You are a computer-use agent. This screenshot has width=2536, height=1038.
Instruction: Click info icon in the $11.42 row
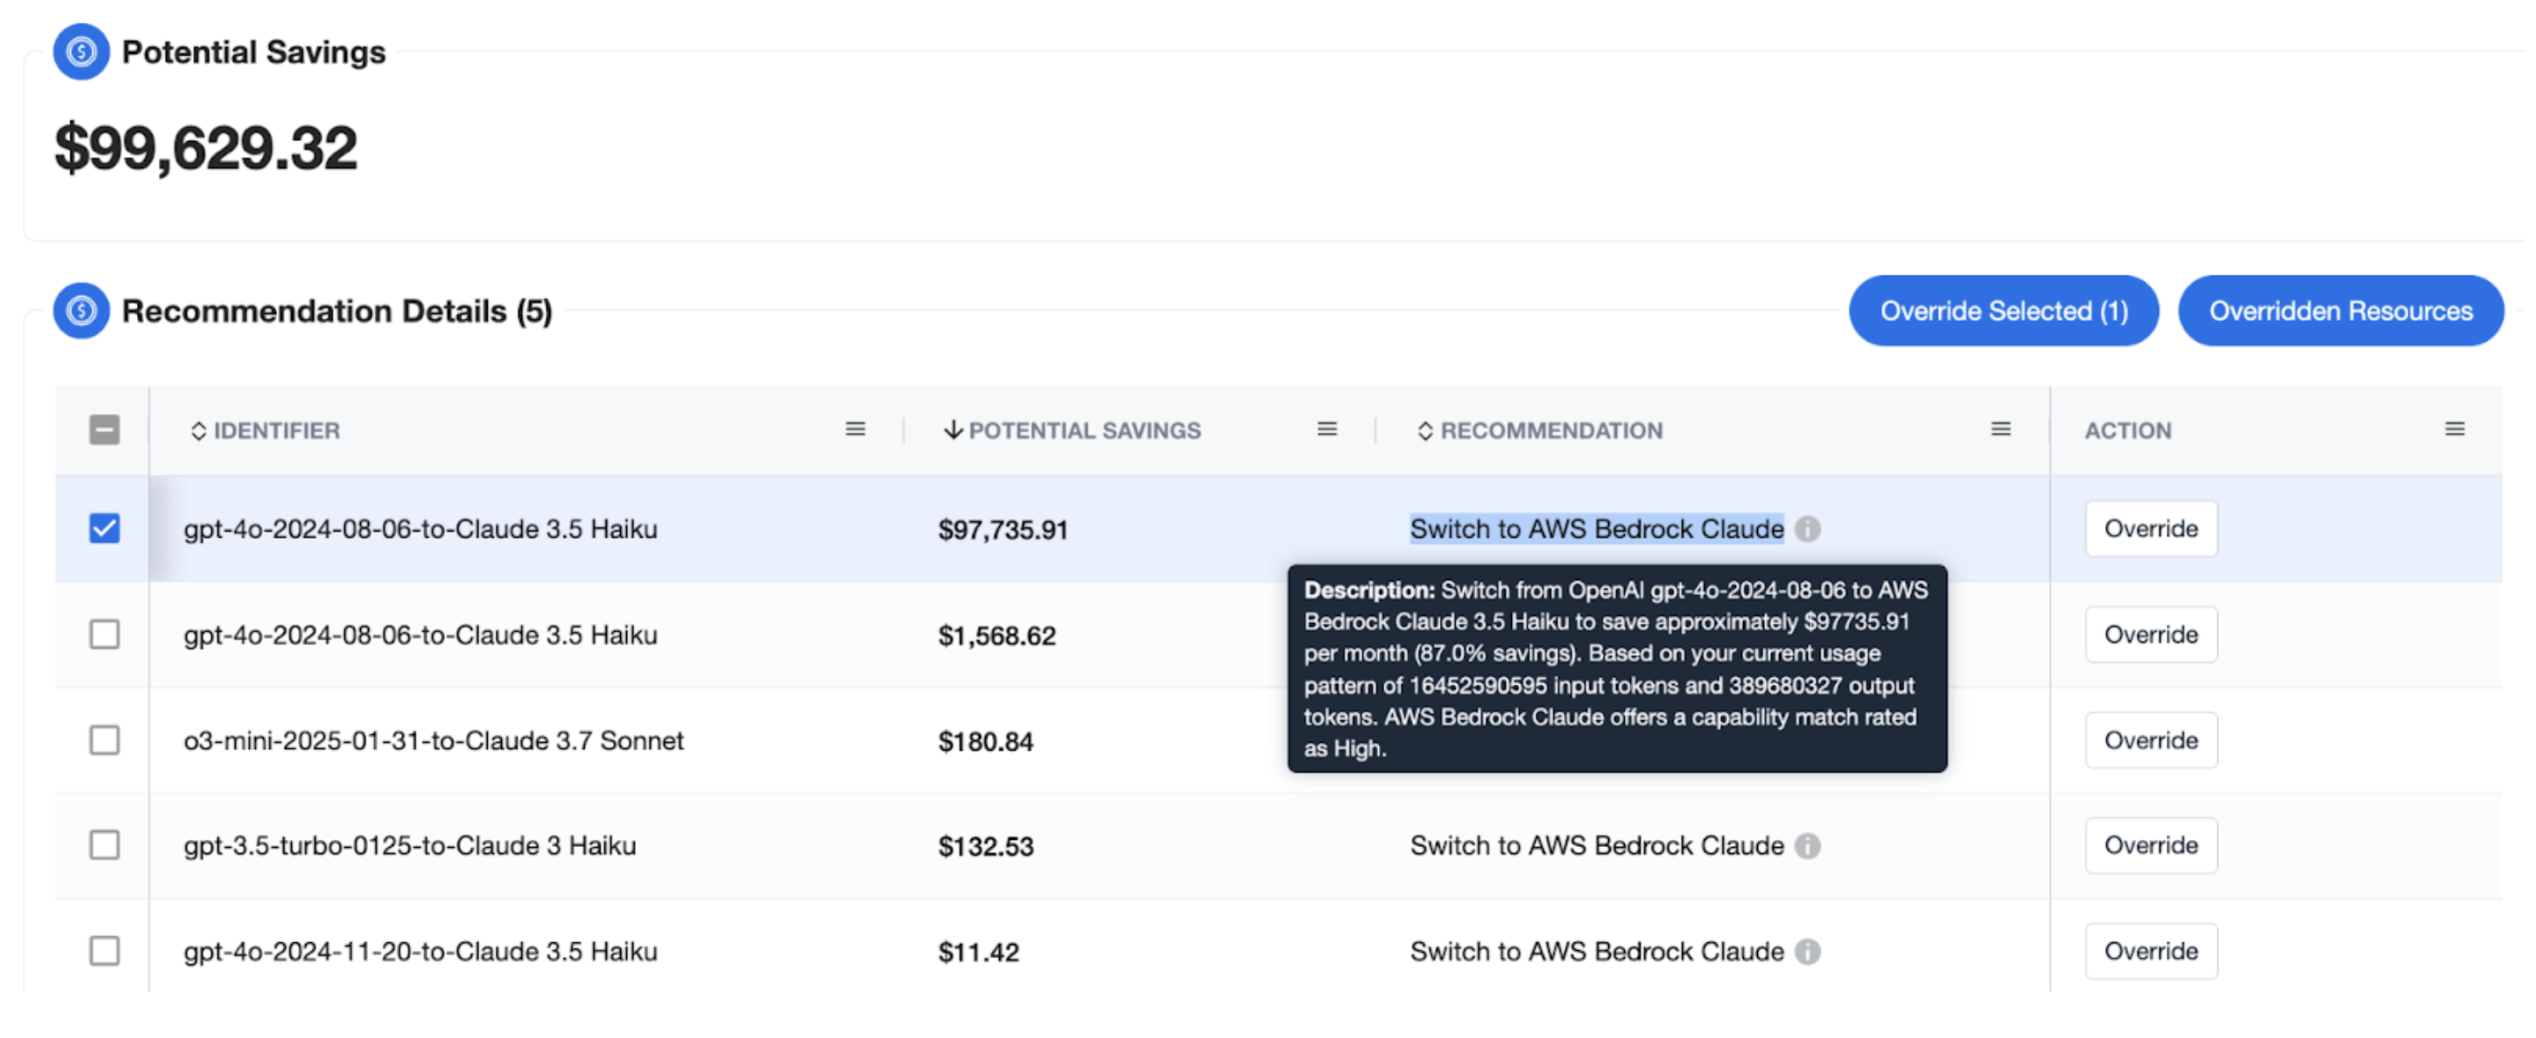1808,952
